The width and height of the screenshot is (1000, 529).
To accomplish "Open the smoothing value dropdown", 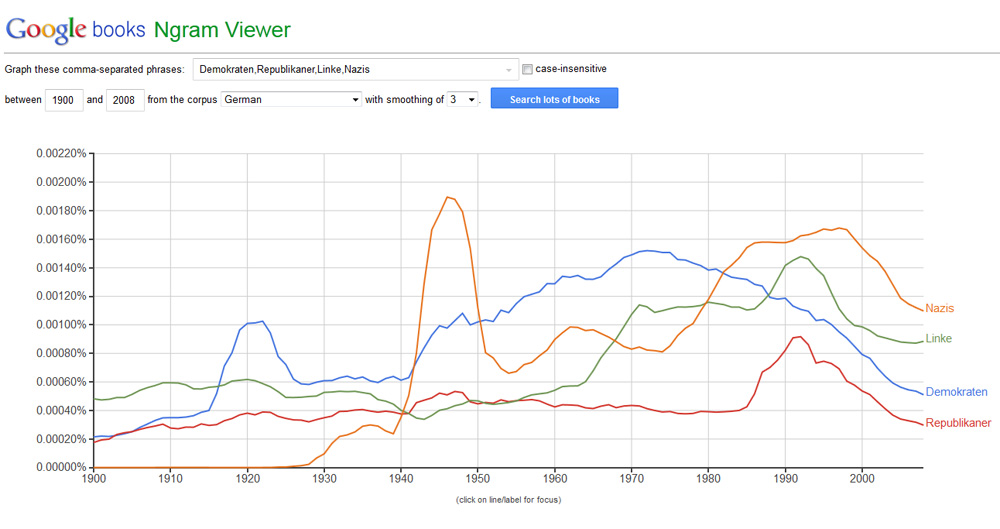I will 463,99.
